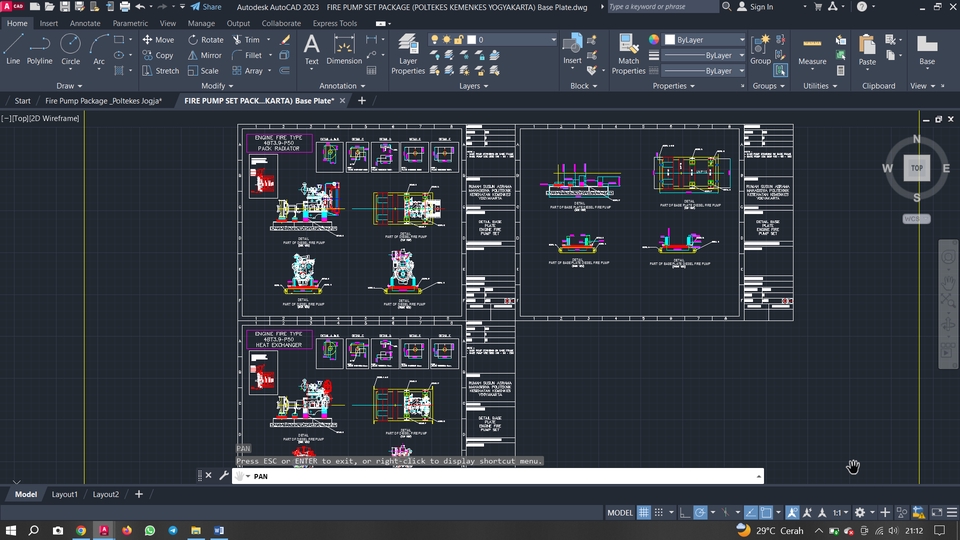
Task: Toggle 2D object snap in status bar
Action: click(x=766, y=512)
